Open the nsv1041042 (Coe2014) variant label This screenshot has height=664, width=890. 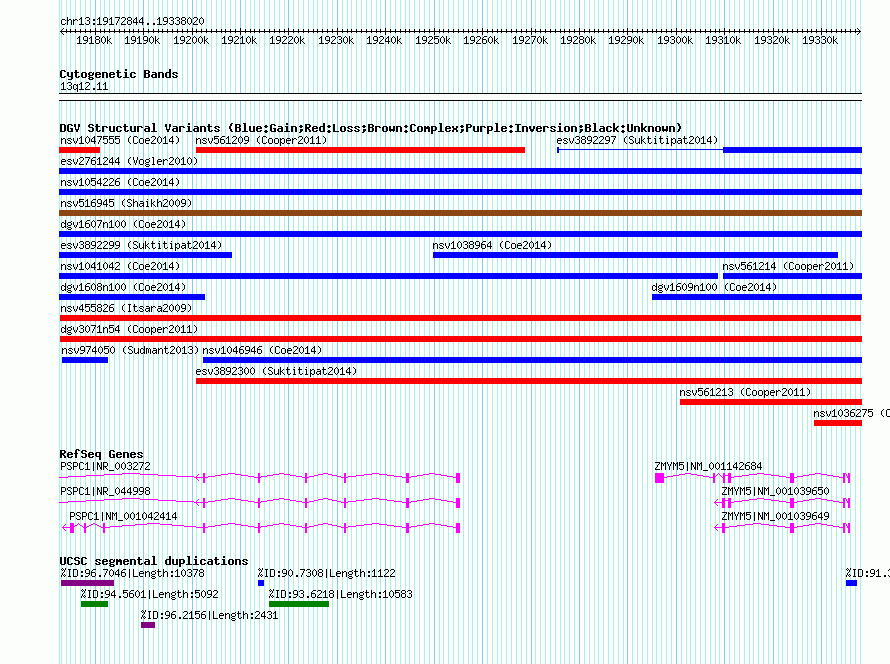point(120,266)
